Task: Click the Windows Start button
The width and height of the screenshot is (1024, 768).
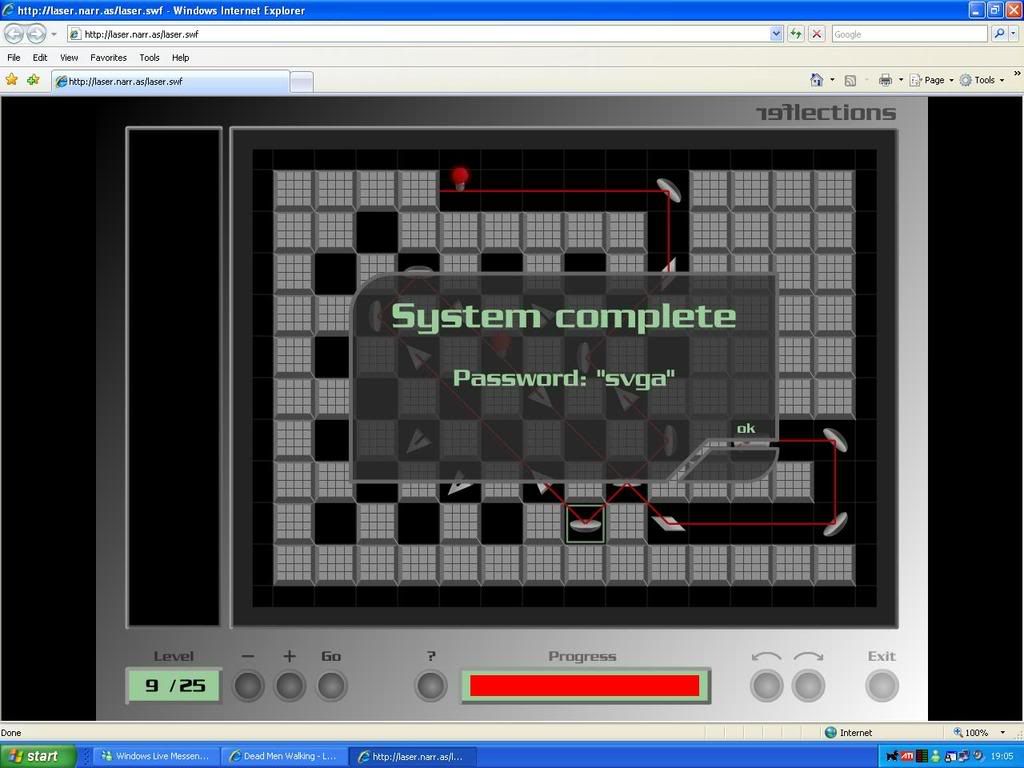Action: point(38,756)
